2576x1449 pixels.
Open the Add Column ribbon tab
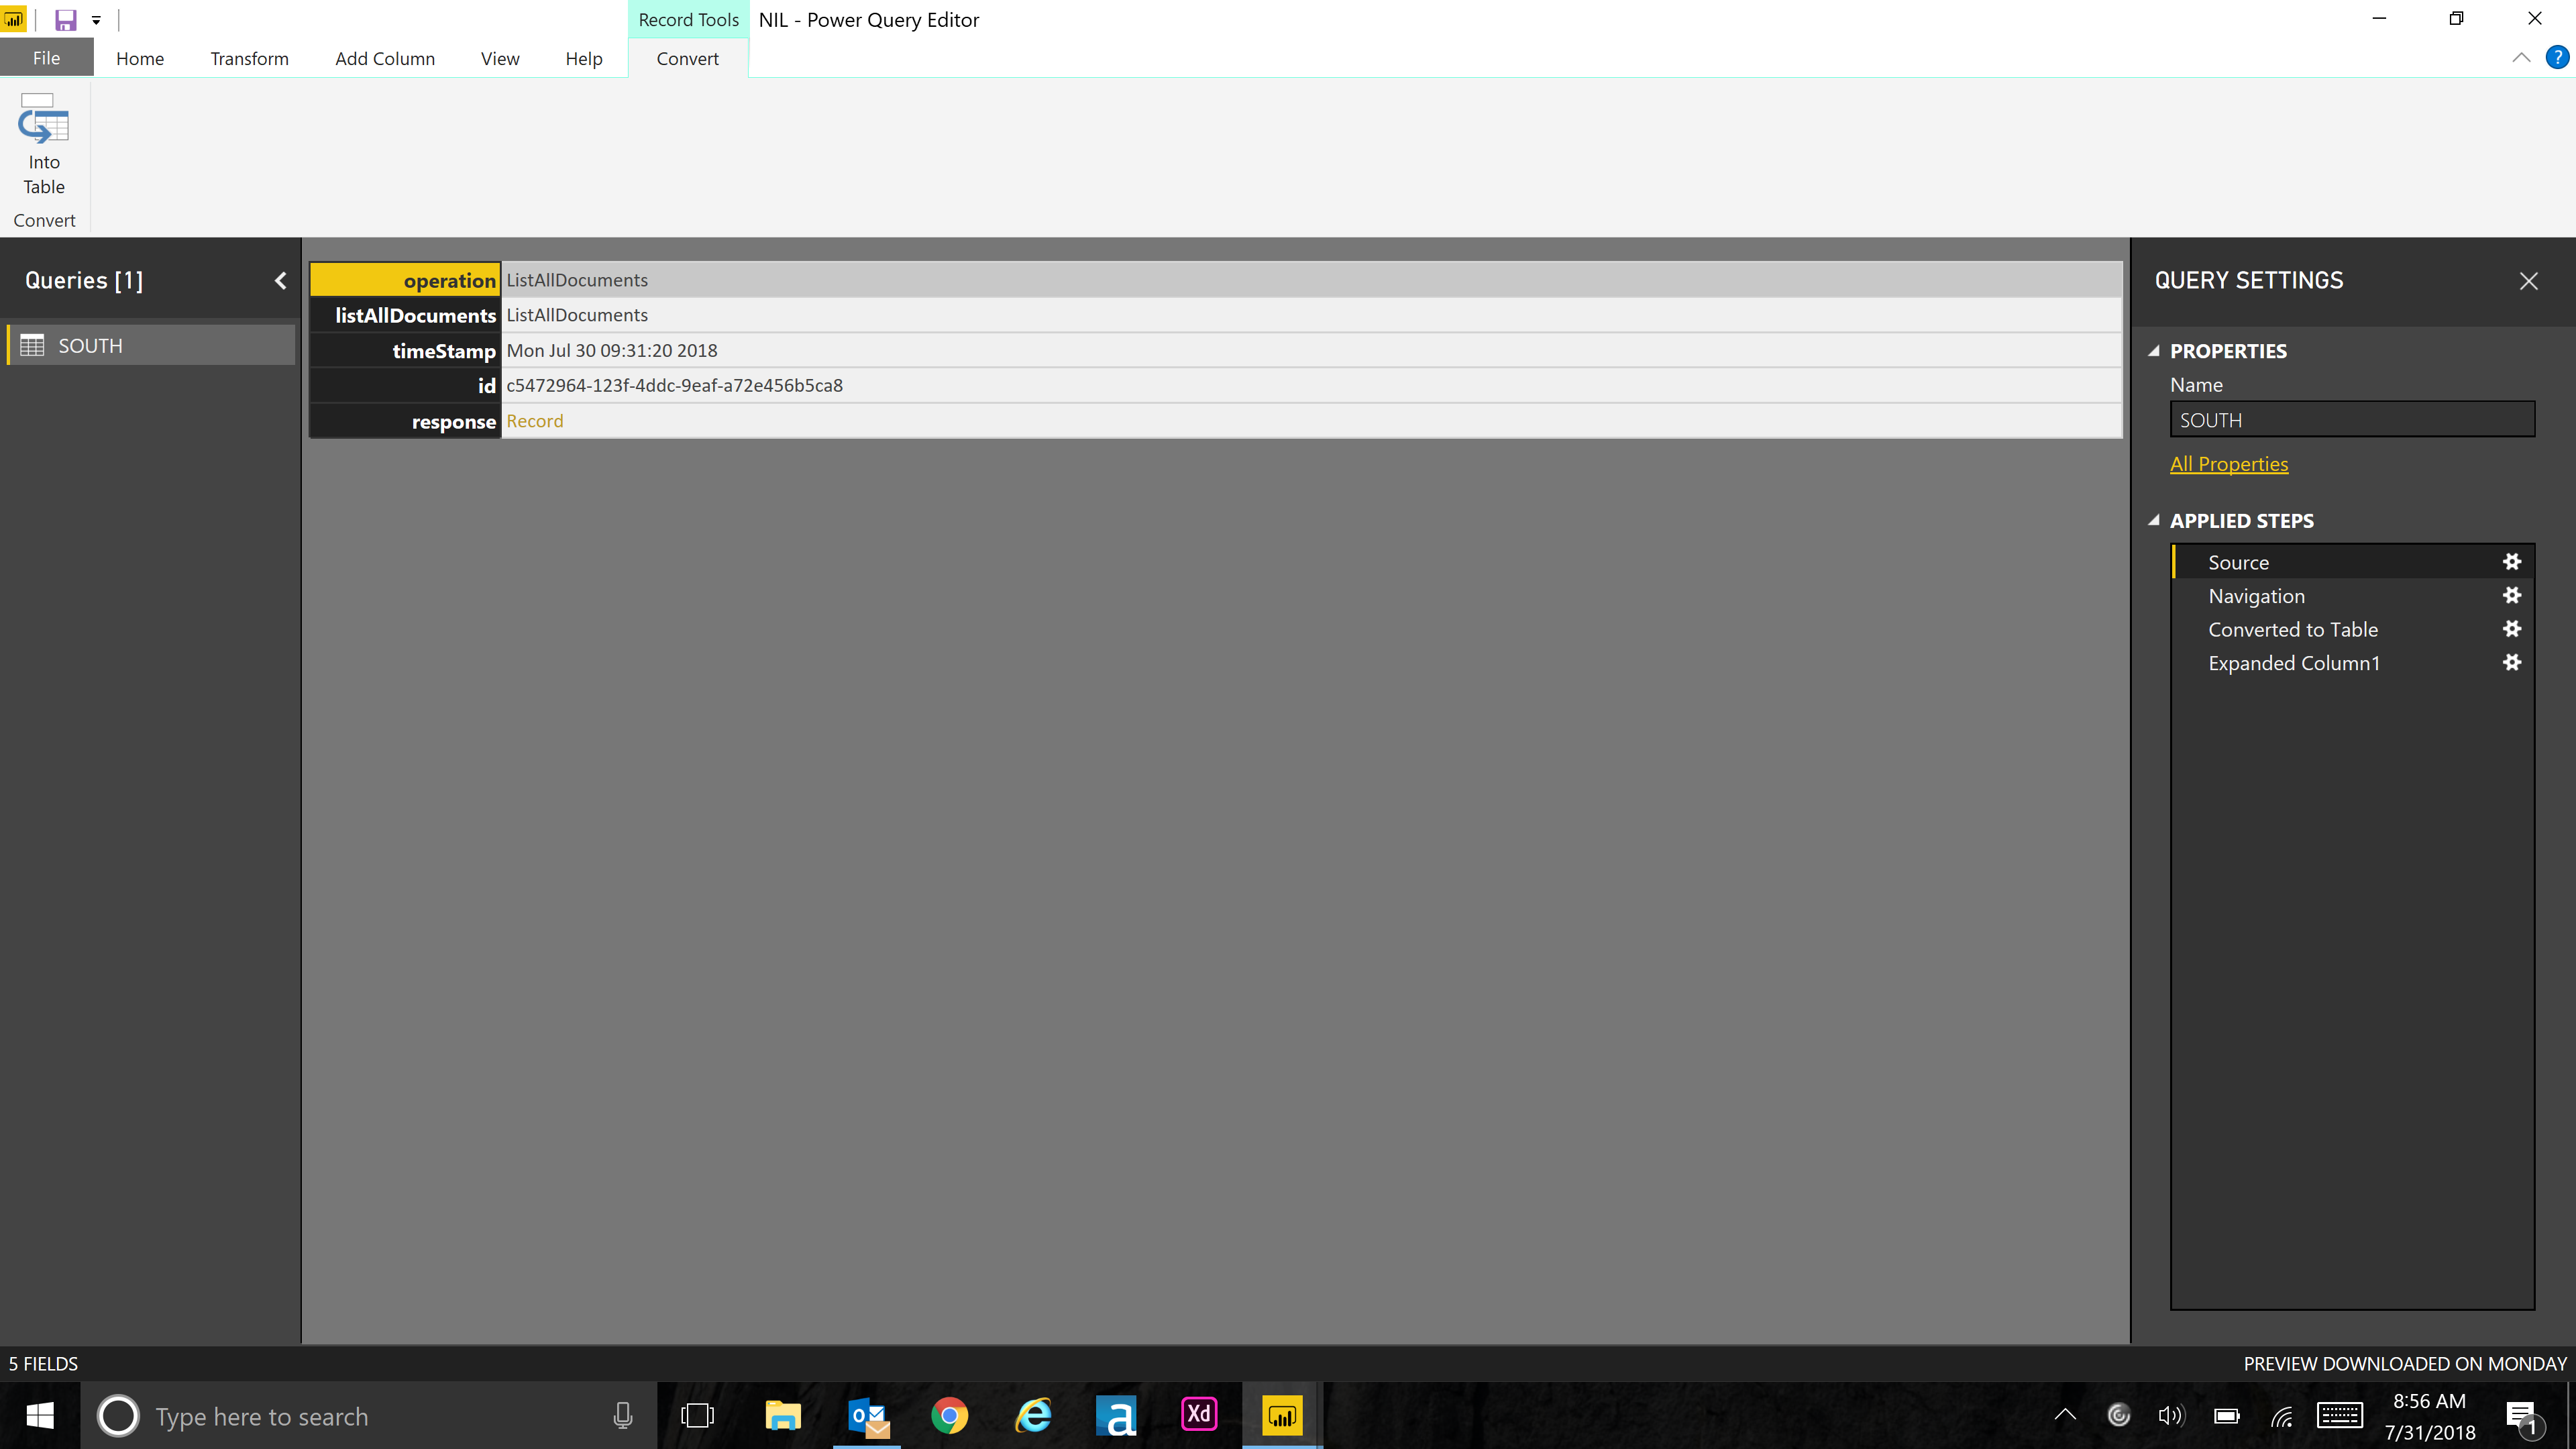385,58
